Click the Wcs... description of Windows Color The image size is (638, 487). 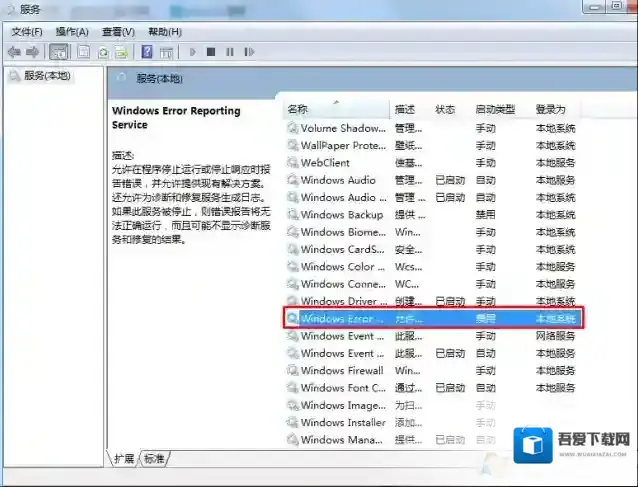[409, 266]
